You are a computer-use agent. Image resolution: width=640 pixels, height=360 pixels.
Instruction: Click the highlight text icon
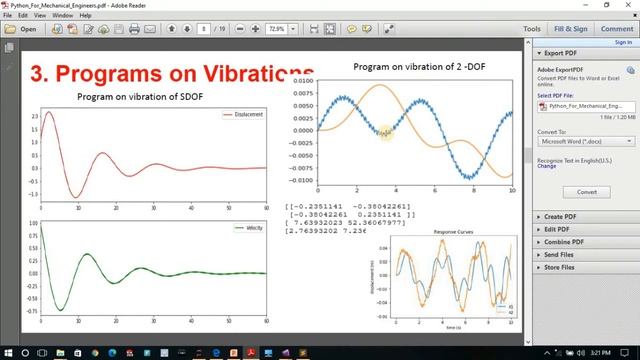367,29
